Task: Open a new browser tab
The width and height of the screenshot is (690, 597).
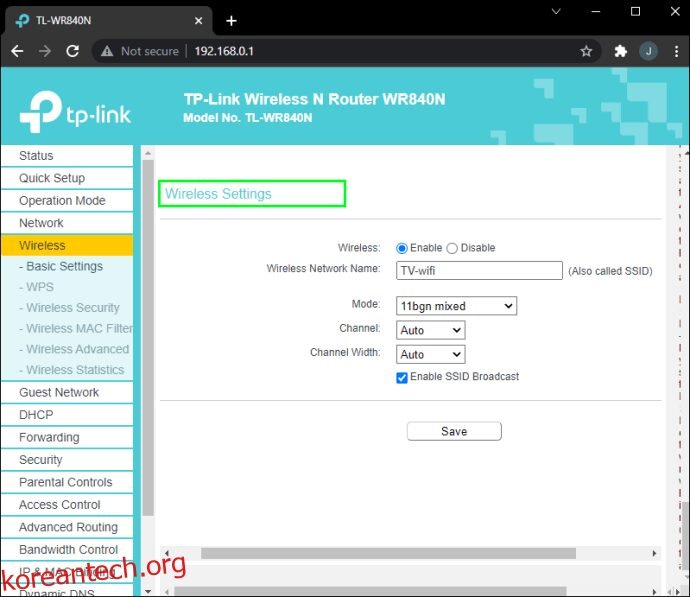Action: click(231, 20)
